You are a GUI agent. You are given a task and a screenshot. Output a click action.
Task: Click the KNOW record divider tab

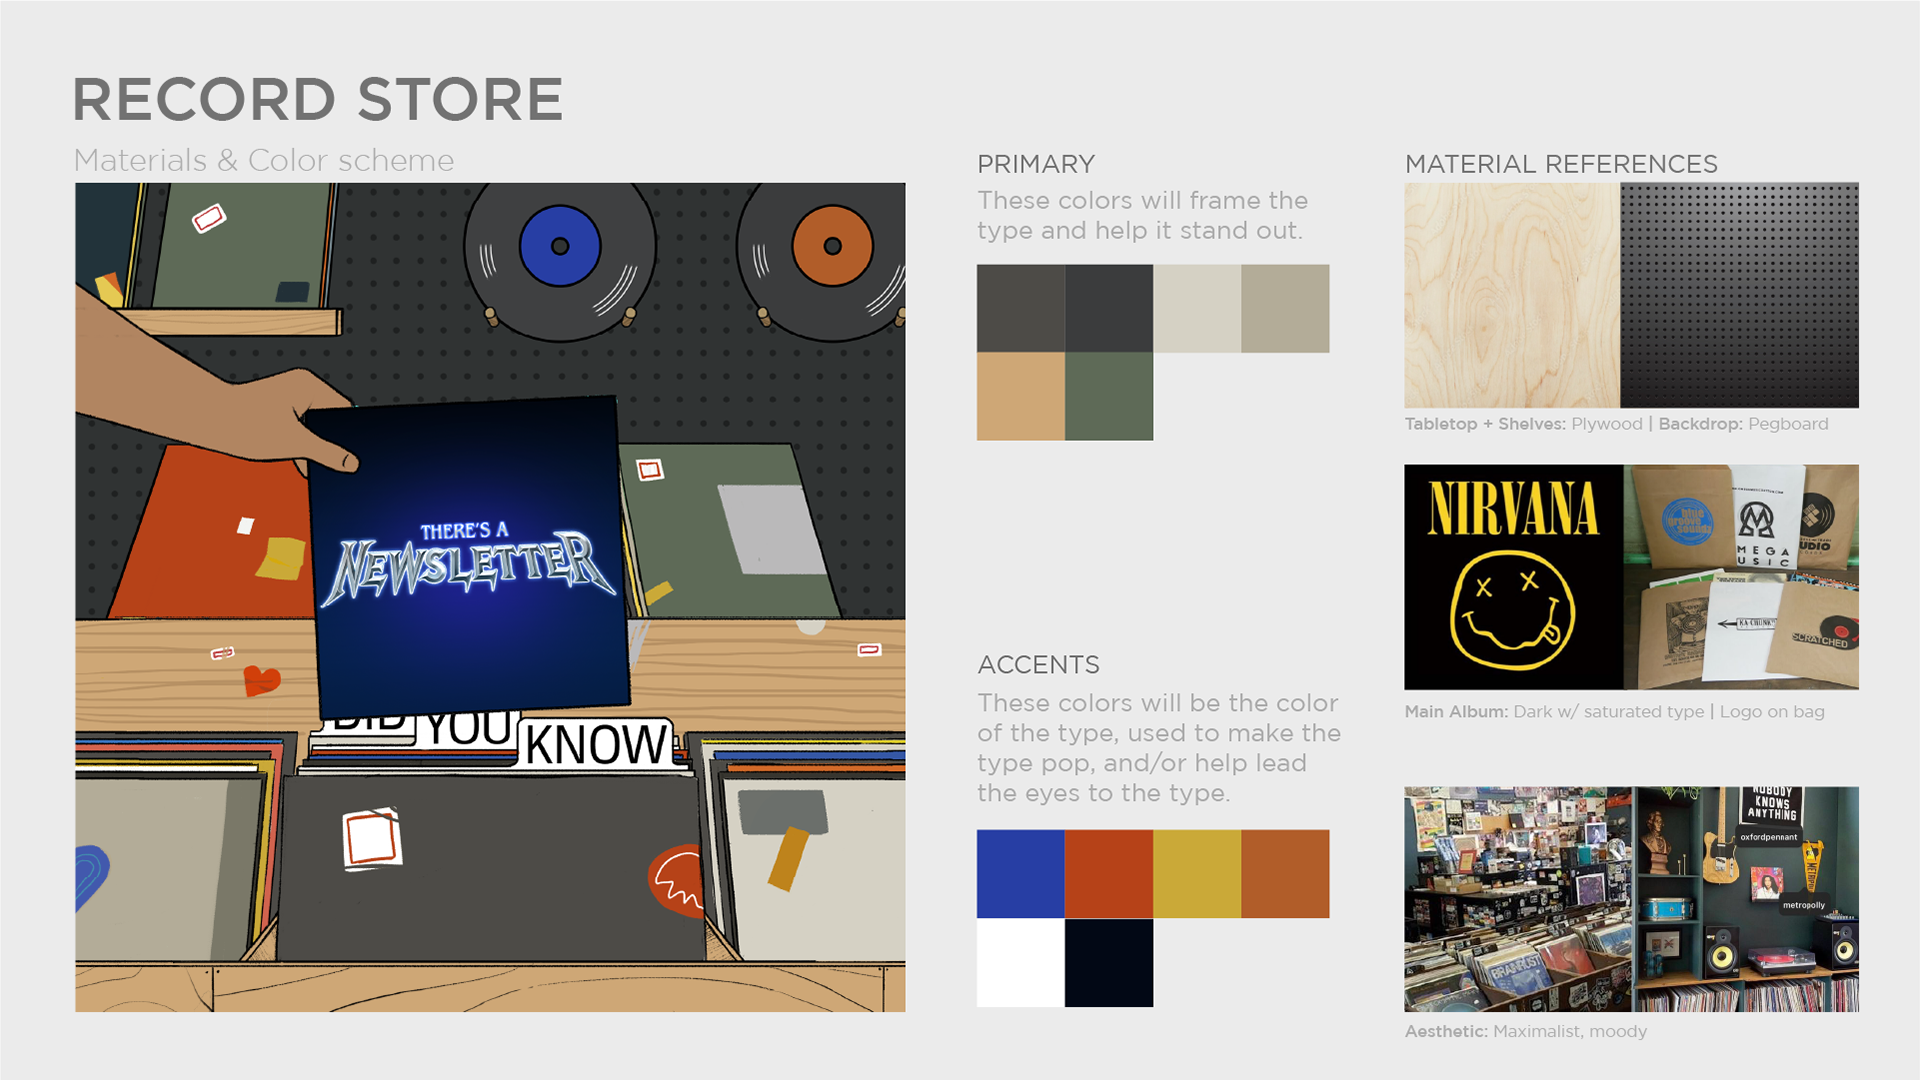[x=597, y=744]
